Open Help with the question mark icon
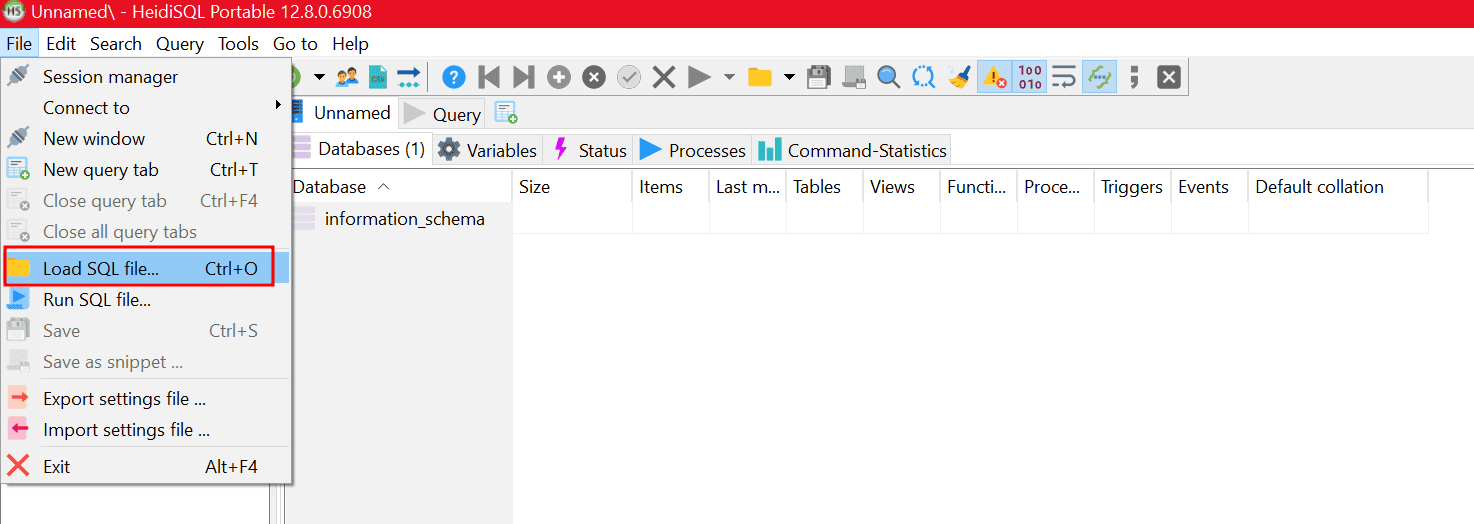The image size is (1474, 524). click(x=454, y=77)
